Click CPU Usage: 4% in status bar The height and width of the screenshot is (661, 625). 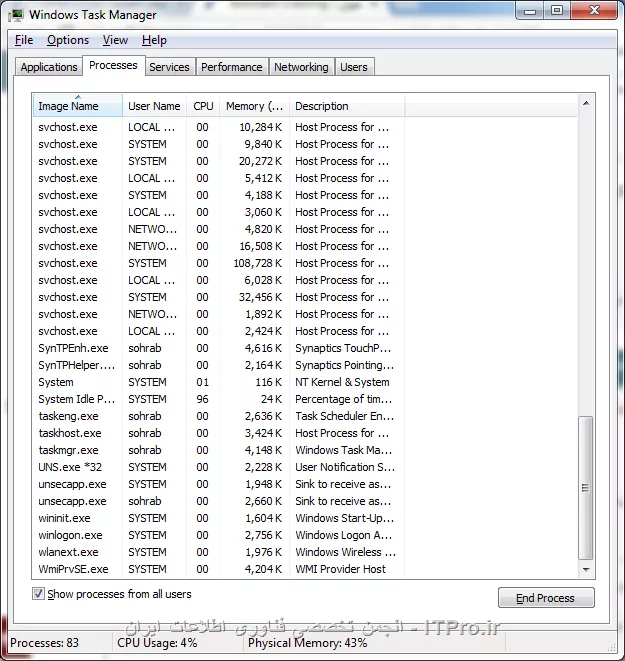tap(157, 643)
